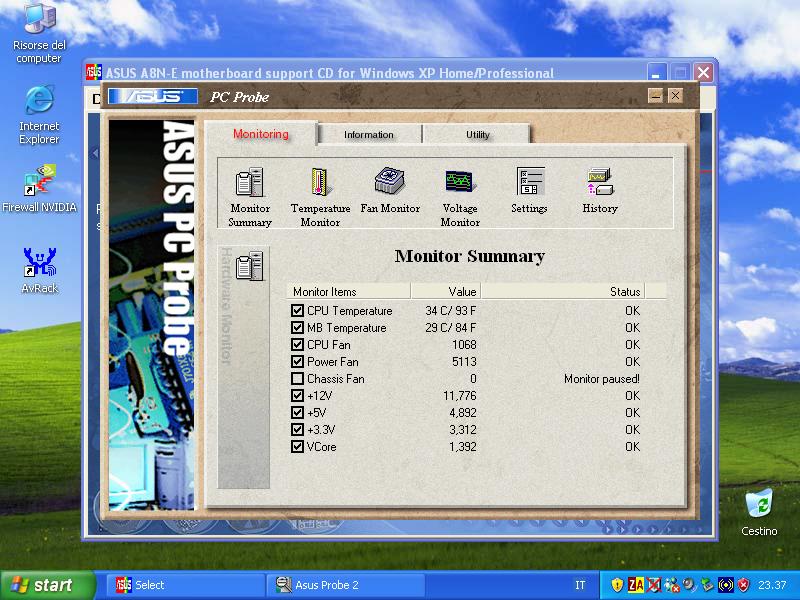Click the Value column header
Screen dimensions: 800x600
coord(445,291)
